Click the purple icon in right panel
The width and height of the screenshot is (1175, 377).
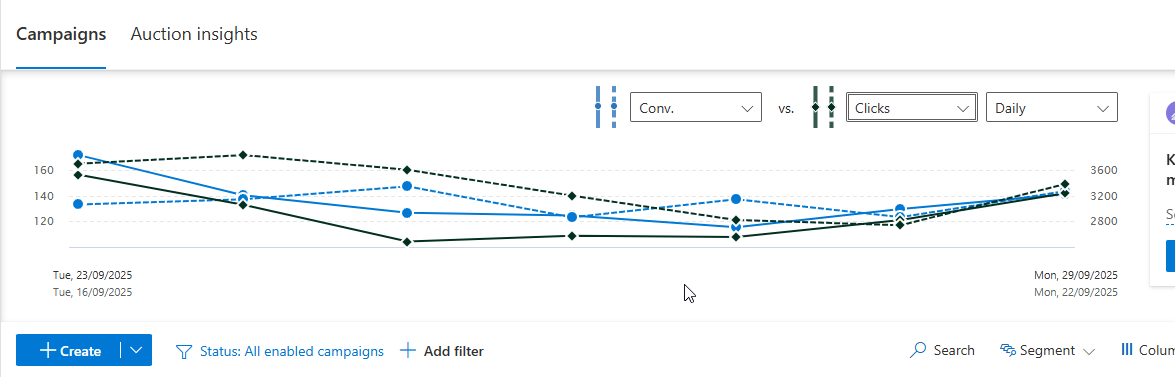click(x=1170, y=113)
